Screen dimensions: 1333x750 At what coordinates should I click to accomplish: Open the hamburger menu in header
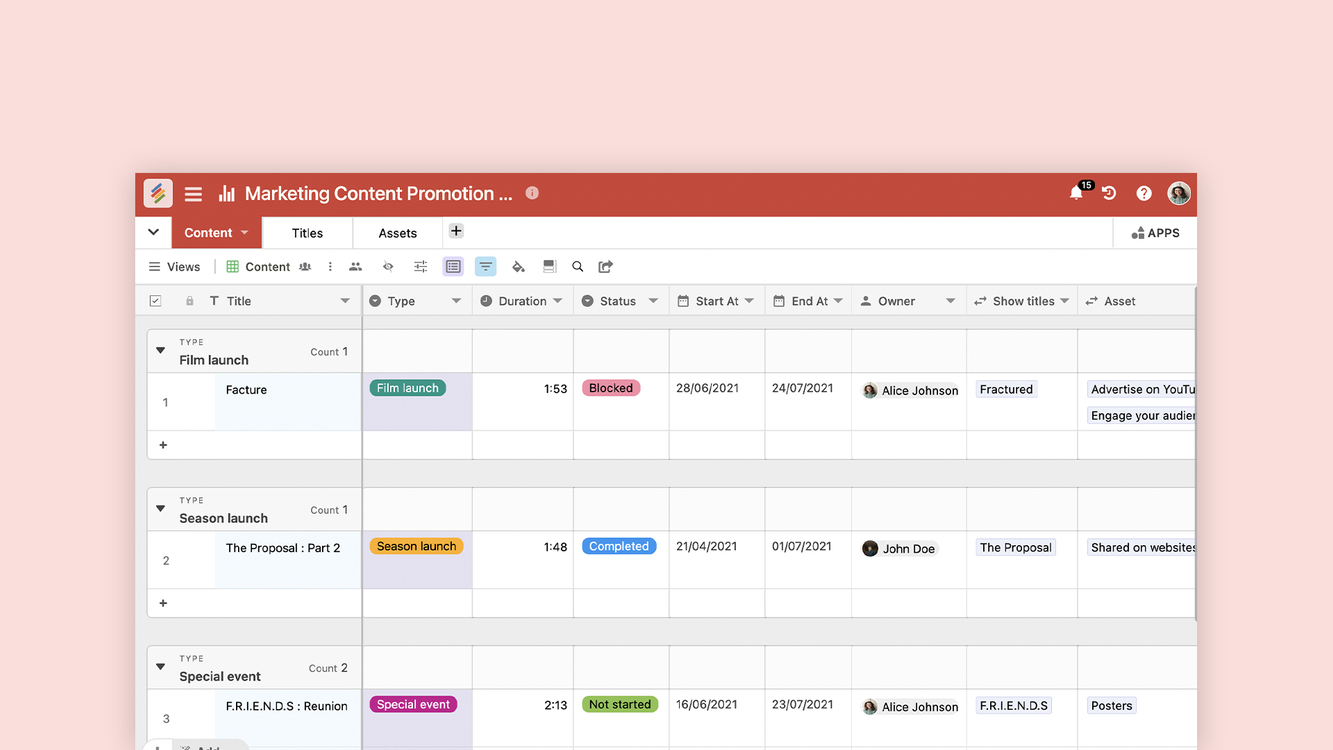tap(193, 194)
